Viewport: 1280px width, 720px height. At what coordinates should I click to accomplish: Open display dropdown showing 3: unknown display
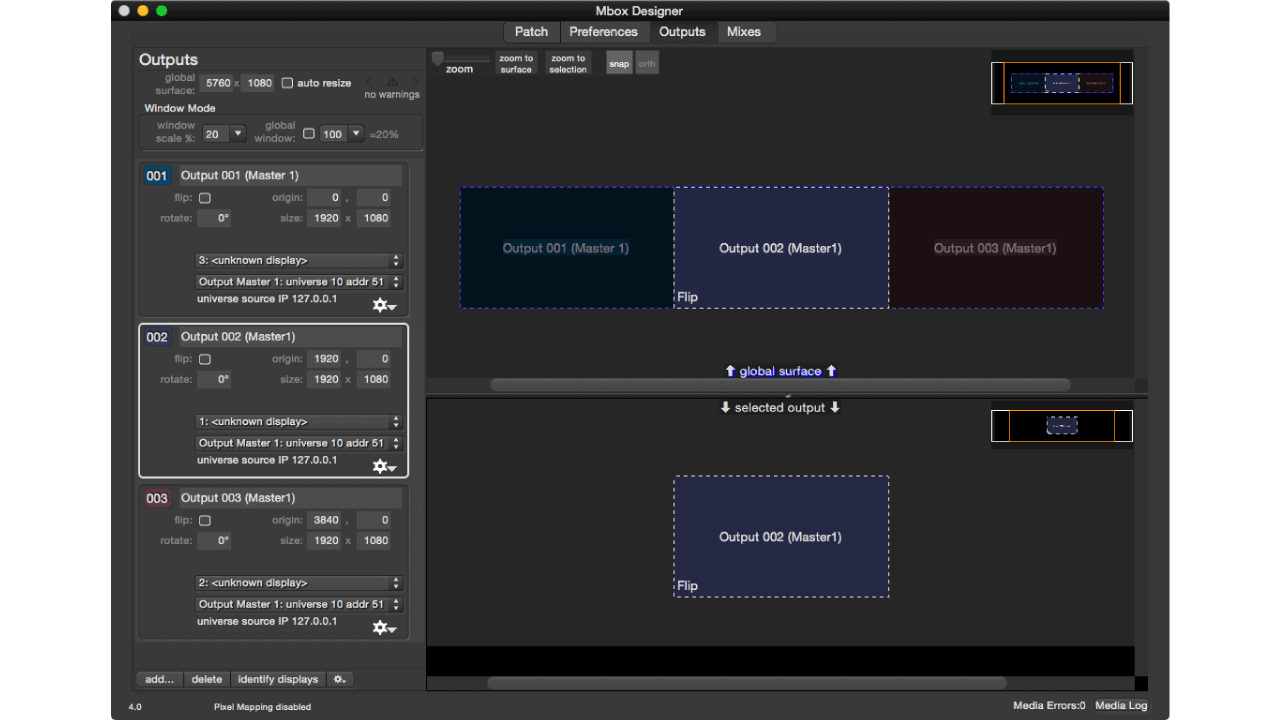pos(299,261)
